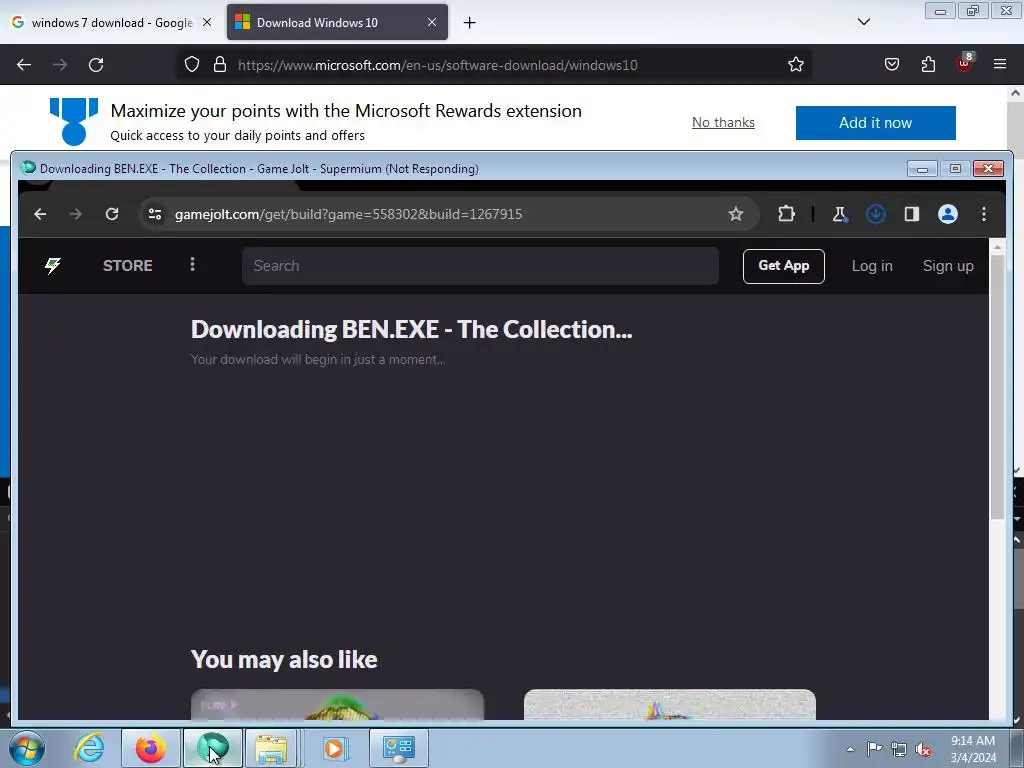Screen dimensions: 1024x768
Task: Close the Download Windows 10 tab
Action: point(432,23)
